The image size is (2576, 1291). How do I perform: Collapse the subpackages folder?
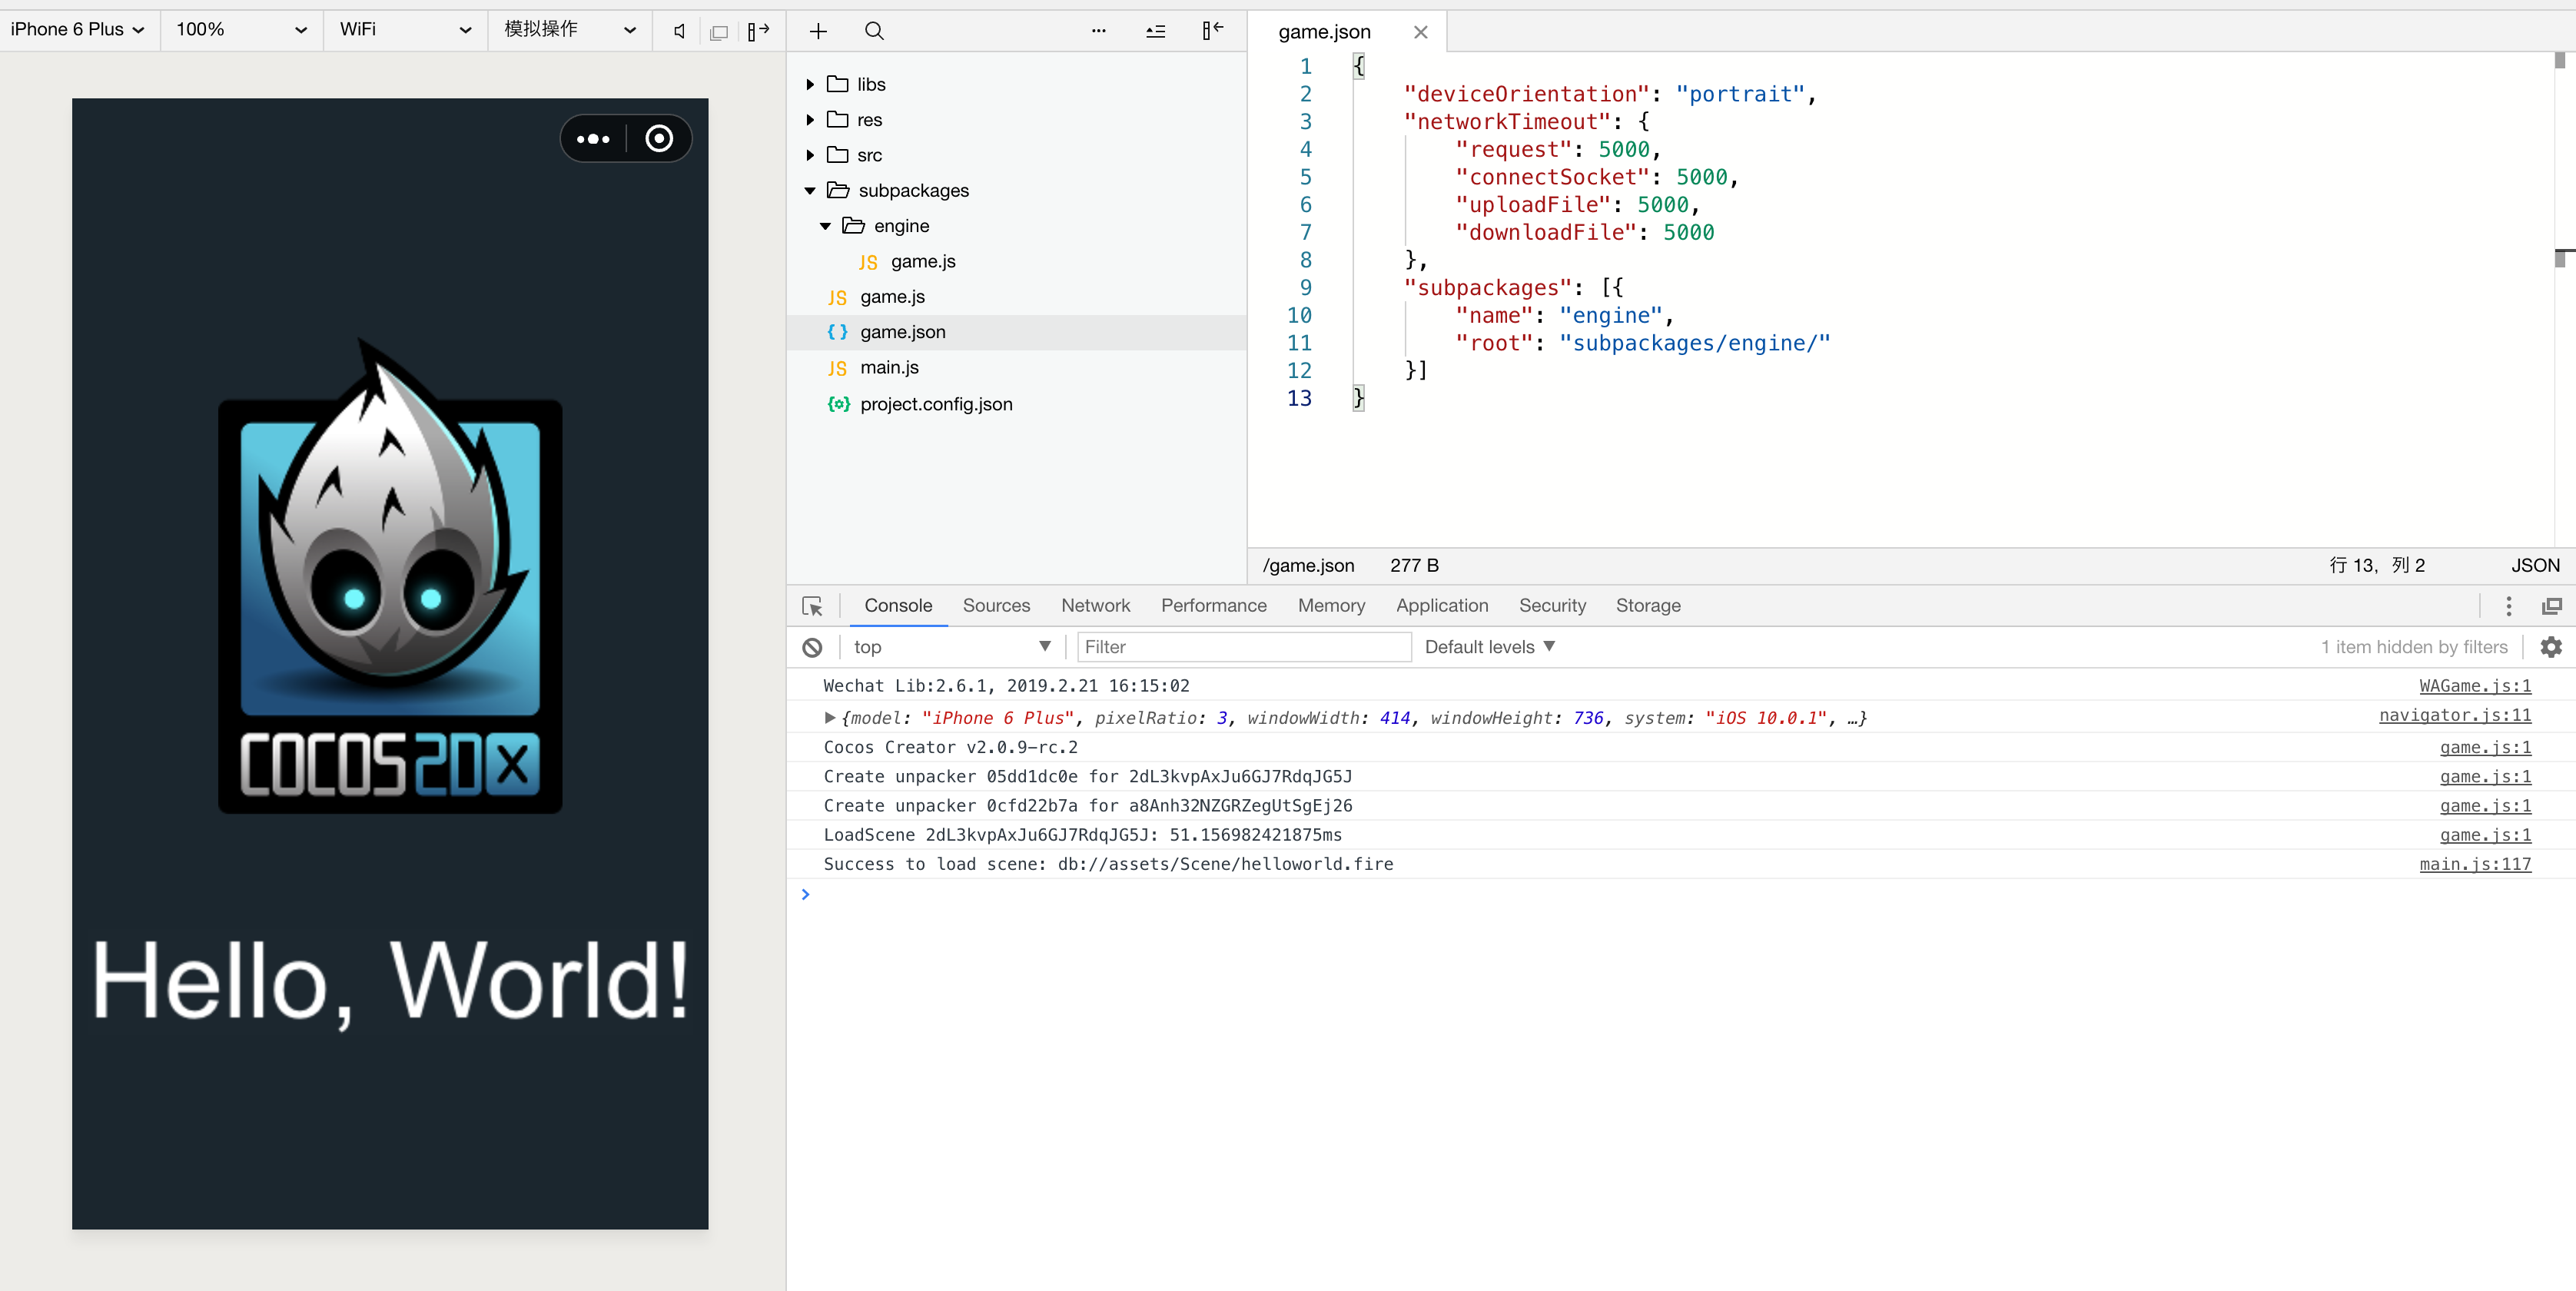pos(810,191)
